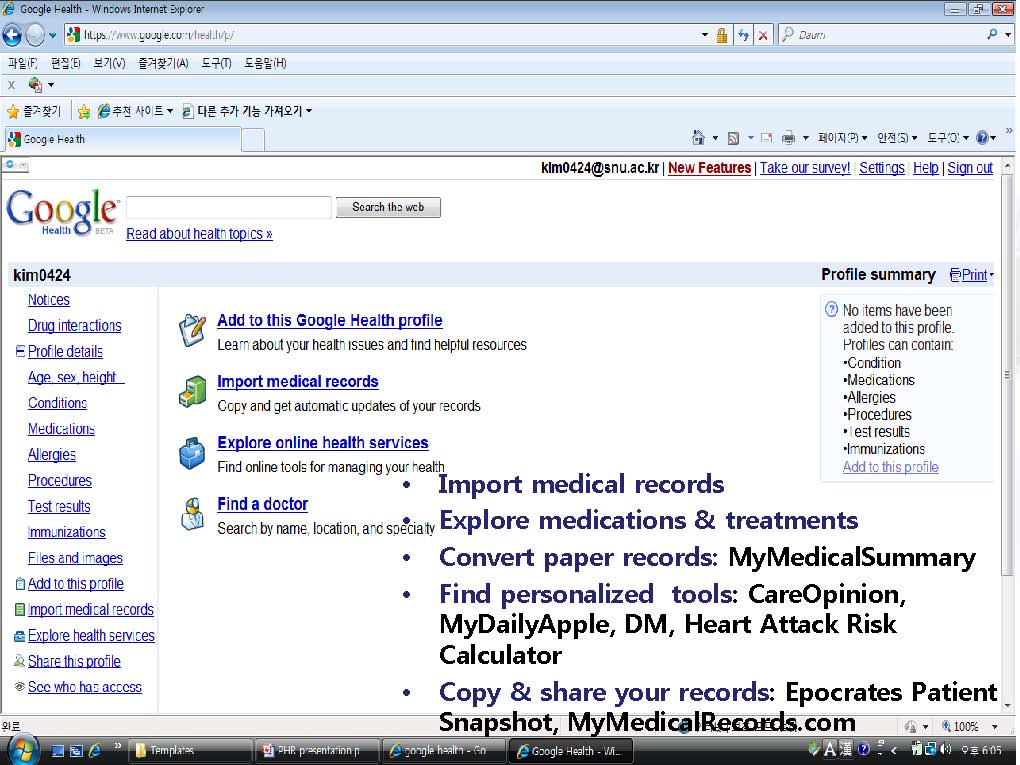Switch to PHR presentation taskbar window
1020x765 pixels.
pos(317,751)
